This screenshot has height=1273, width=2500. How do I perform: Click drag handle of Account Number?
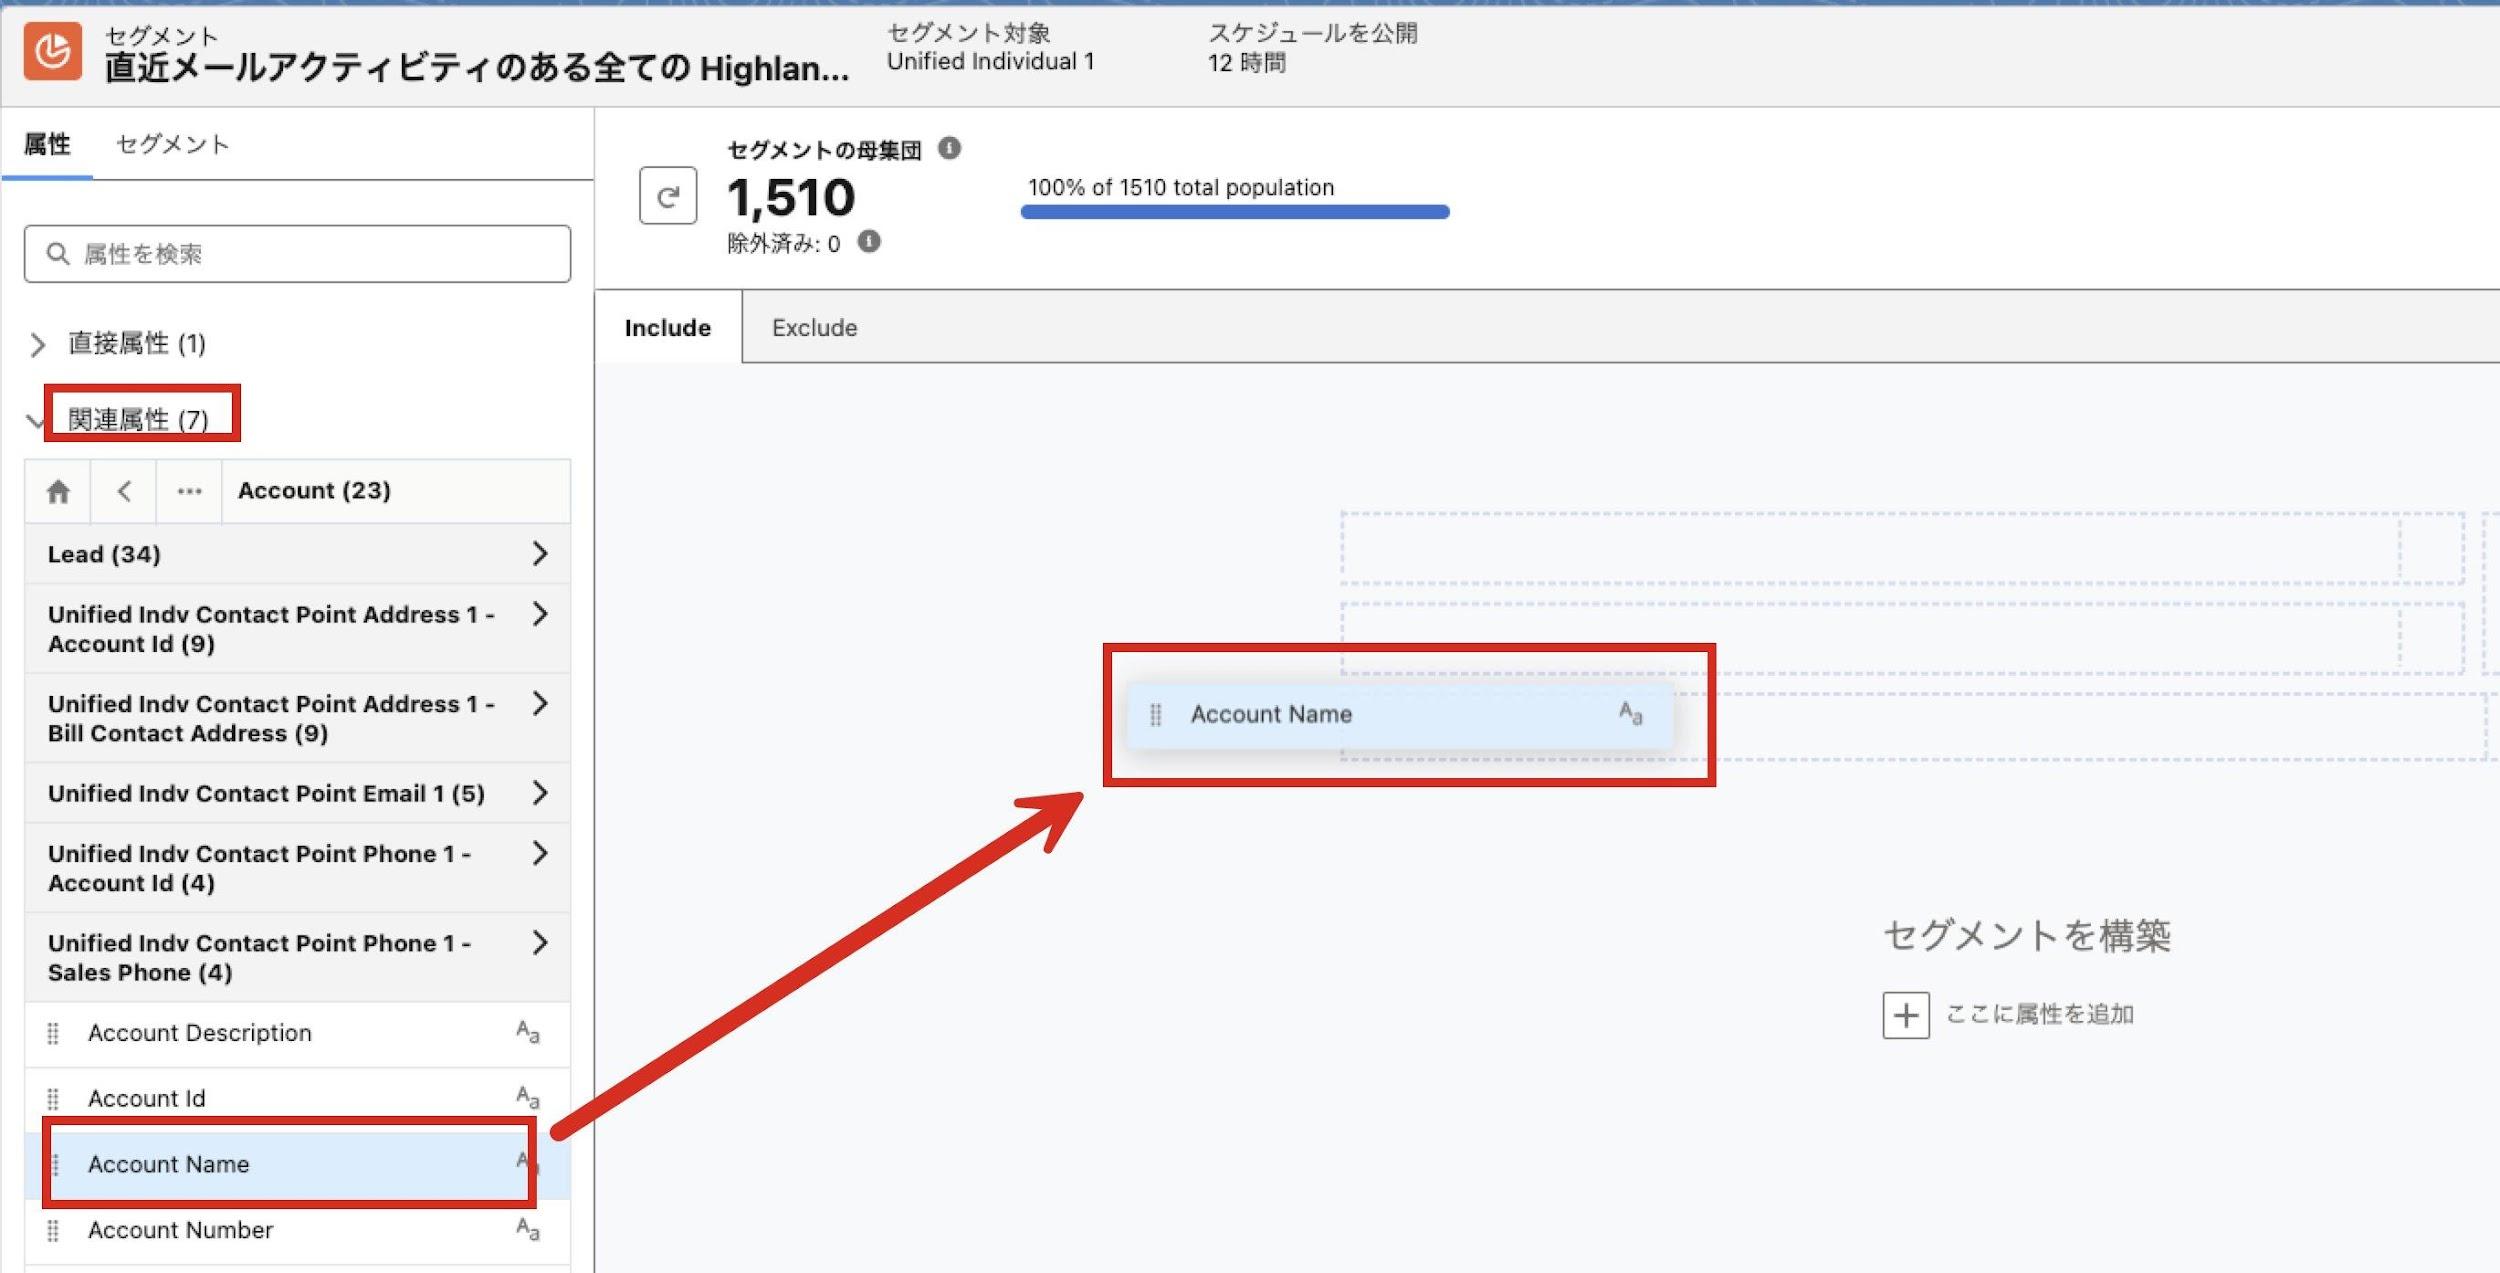pyautogui.click(x=53, y=1230)
